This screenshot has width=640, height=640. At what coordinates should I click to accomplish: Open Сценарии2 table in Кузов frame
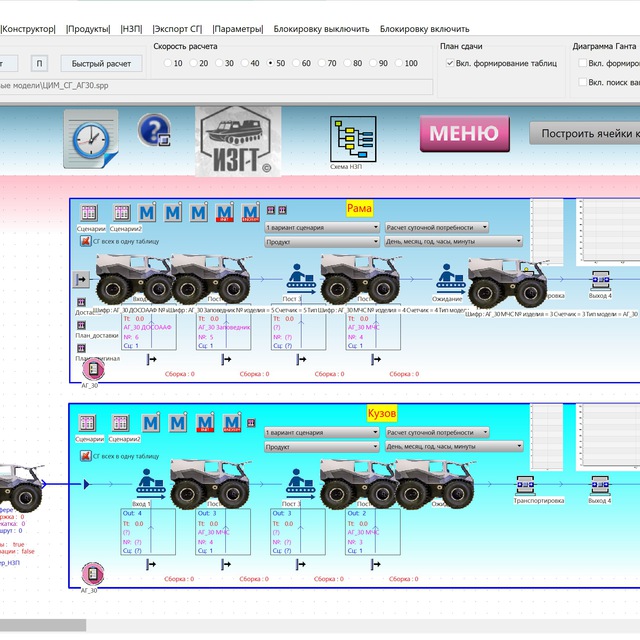(120, 423)
